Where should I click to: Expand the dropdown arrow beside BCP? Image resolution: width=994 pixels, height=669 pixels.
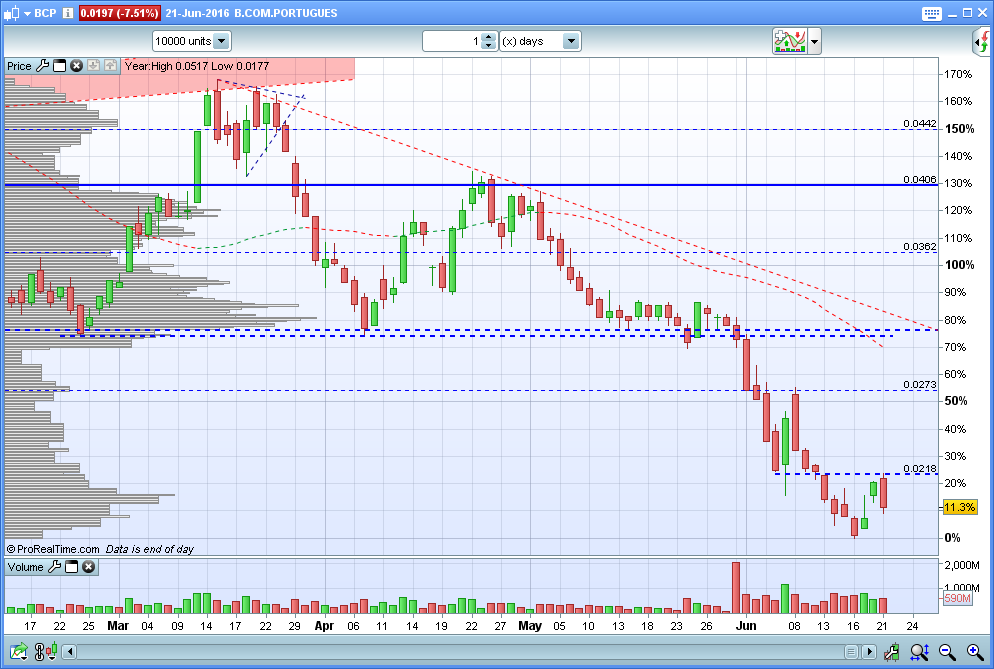point(27,13)
